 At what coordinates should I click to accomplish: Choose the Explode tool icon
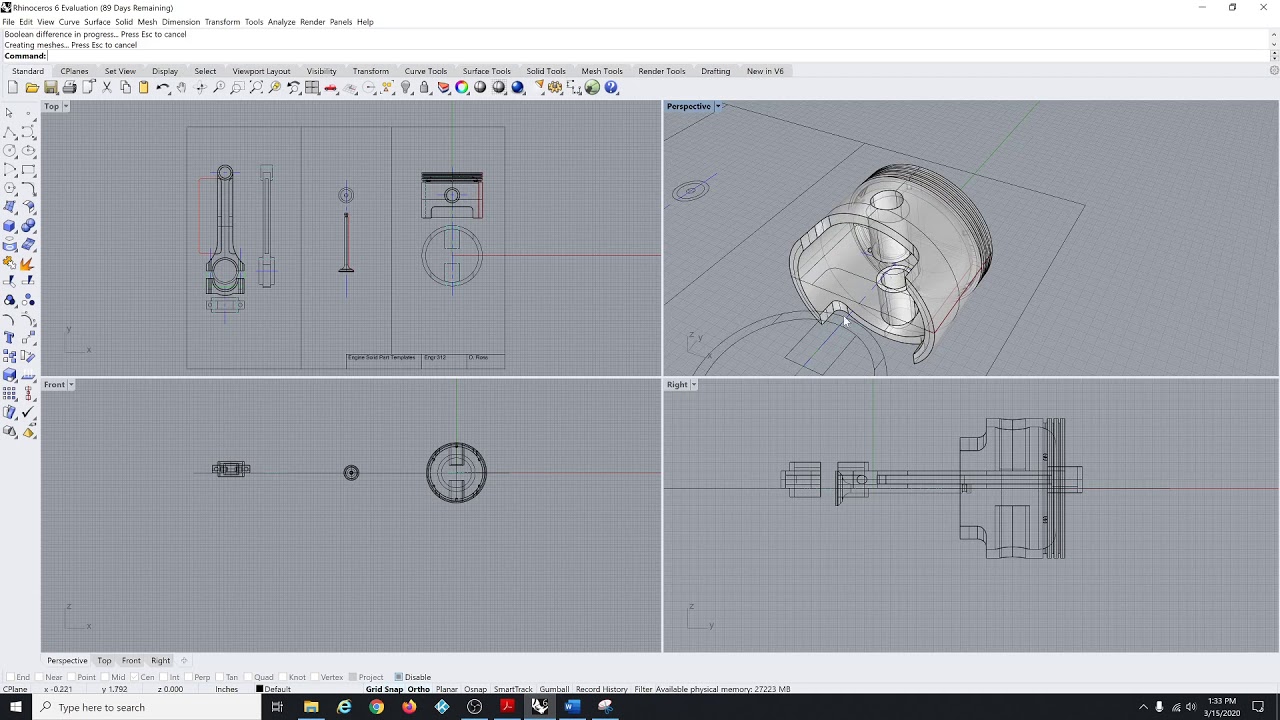(28, 263)
